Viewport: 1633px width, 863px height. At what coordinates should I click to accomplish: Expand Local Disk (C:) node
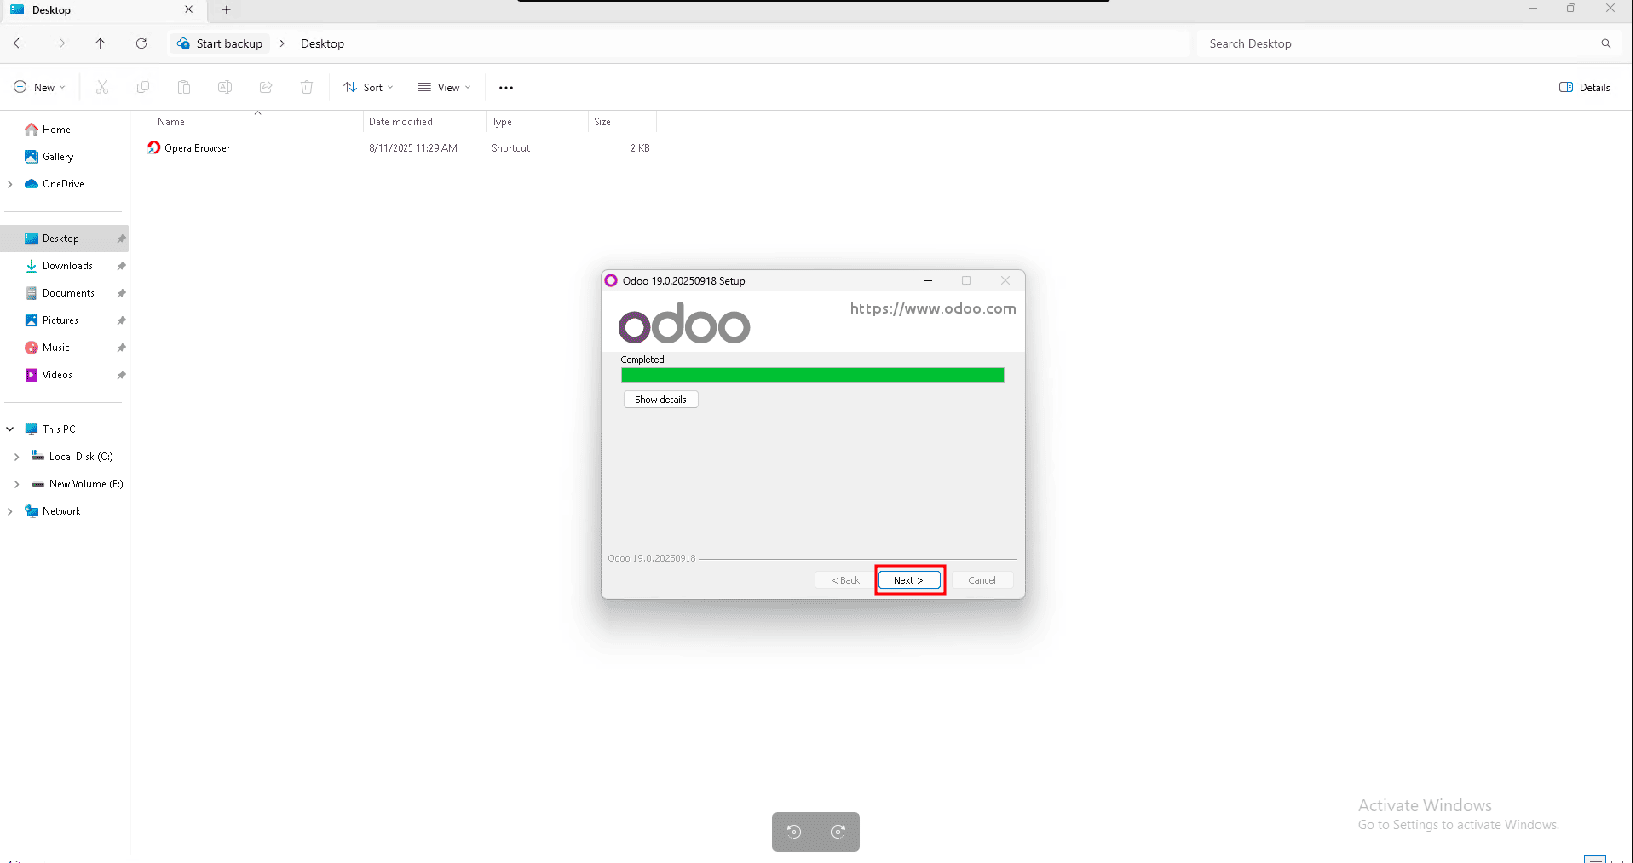(x=17, y=457)
